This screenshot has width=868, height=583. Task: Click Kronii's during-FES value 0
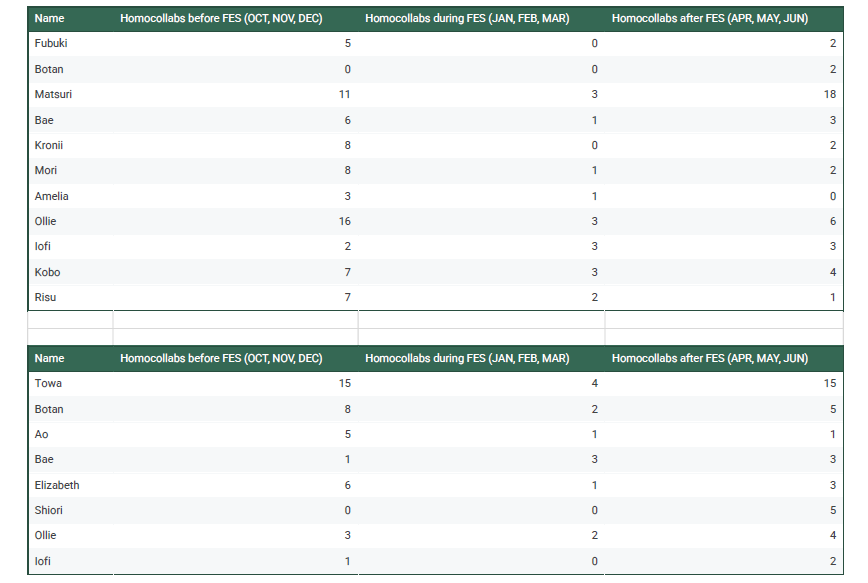point(595,145)
